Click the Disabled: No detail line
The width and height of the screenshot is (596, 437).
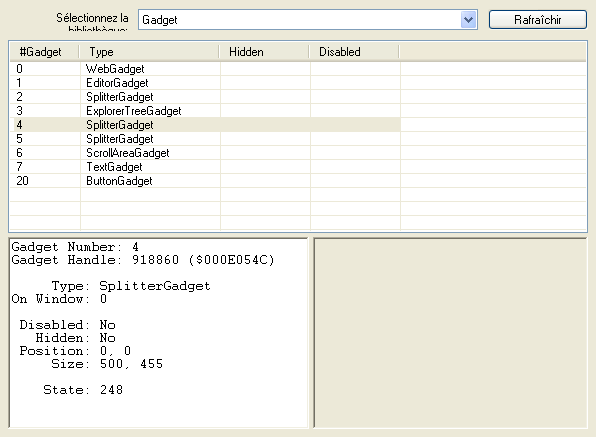click(67, 325)
